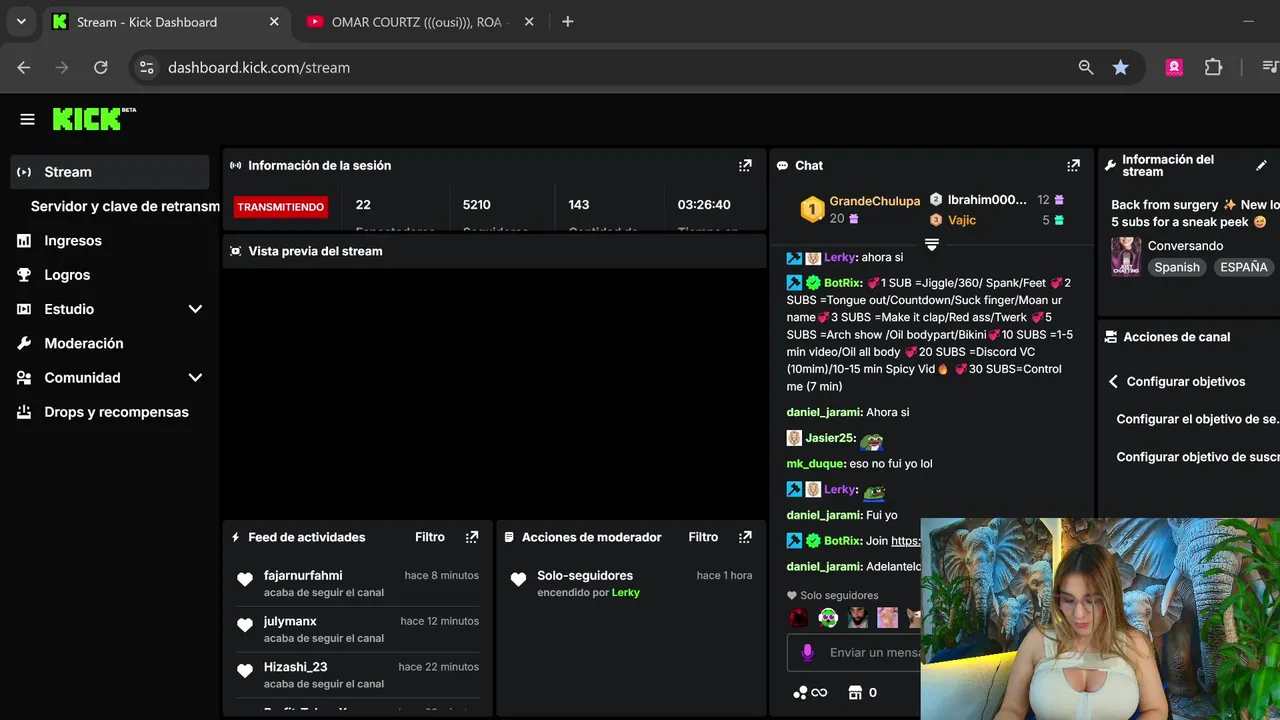The width and height of the screenshot is (1280, 720).
Task: Reload the page
Action: (101, 68)
